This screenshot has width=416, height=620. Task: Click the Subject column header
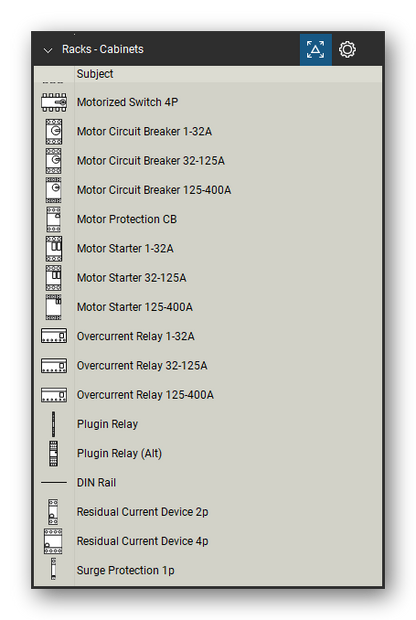[95, 74]
